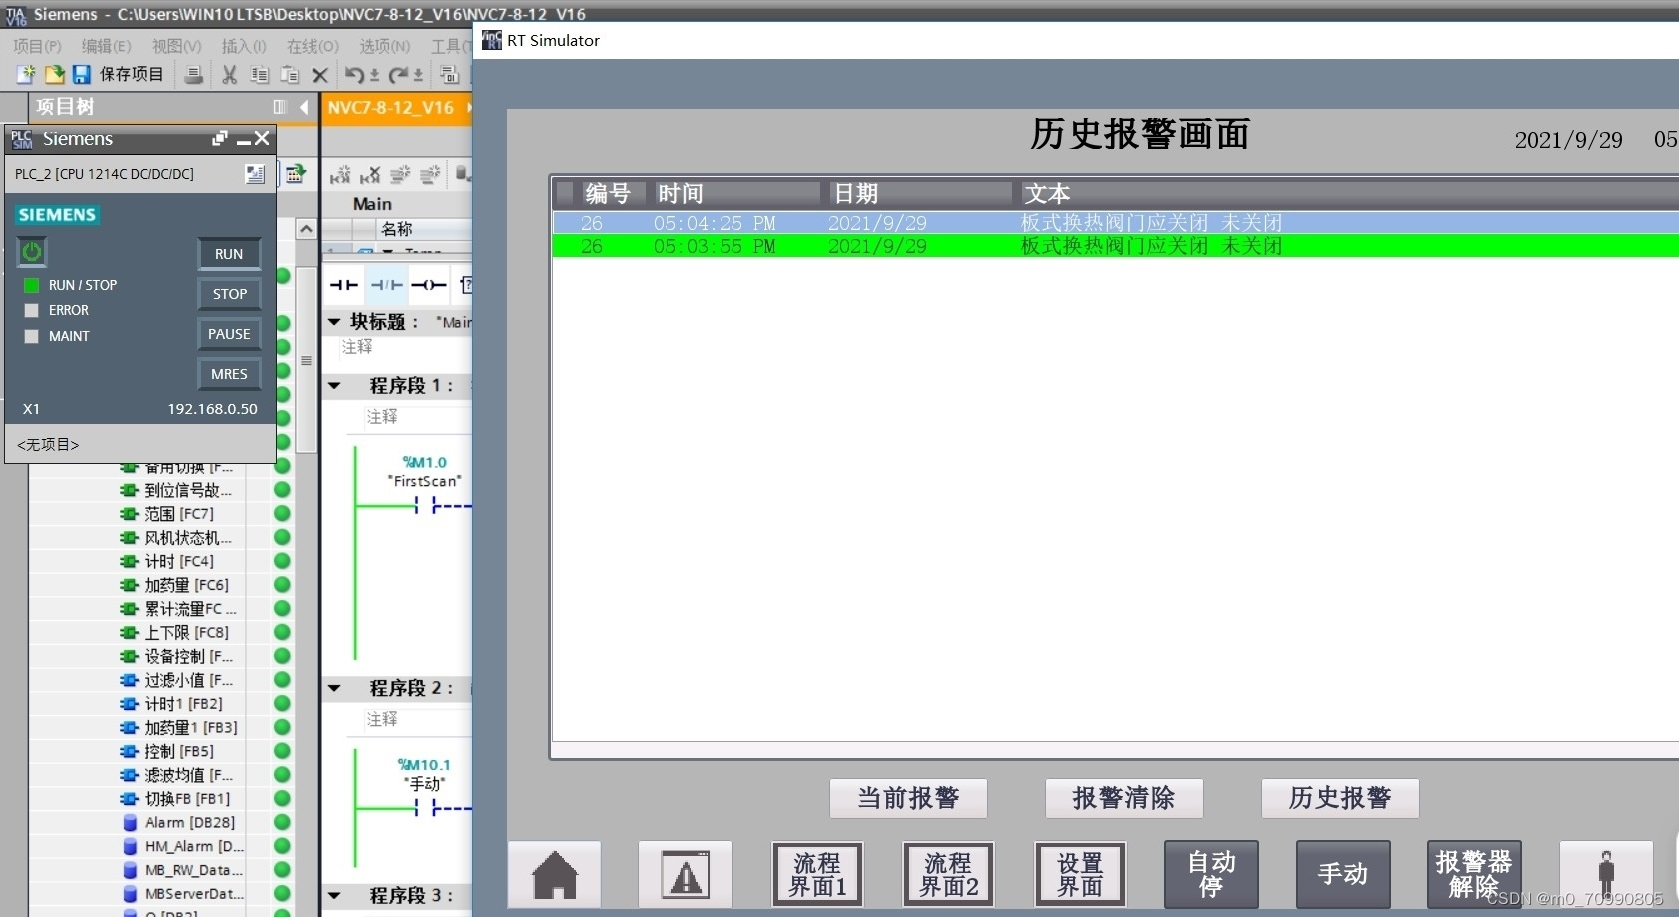
Task: Click the project tree column layout icon
Action: pyautogui.click(x=279, y=107)
